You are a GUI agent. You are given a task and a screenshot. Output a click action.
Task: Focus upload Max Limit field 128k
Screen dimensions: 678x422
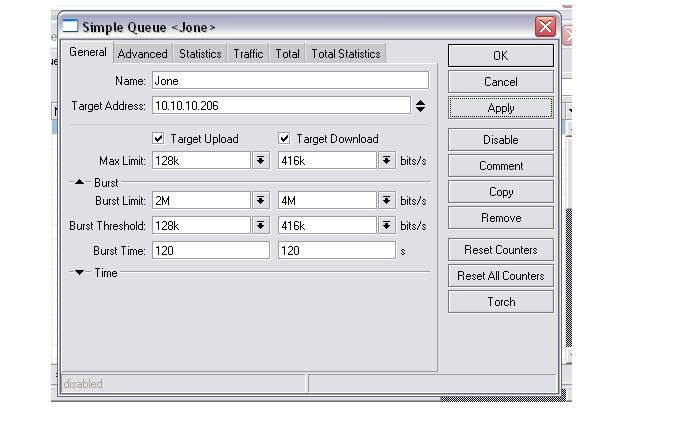(201, 160)
